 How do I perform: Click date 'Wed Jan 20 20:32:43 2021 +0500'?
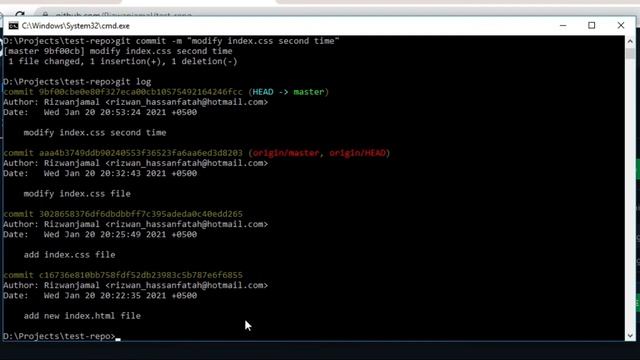120,173
